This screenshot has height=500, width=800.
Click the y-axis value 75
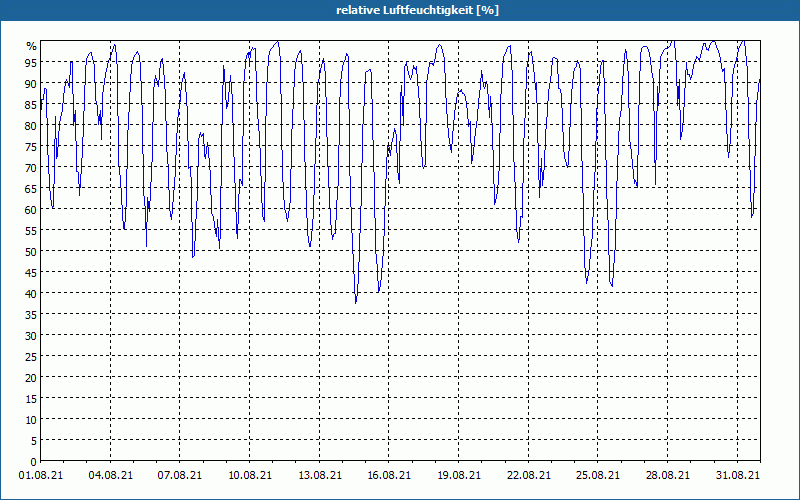(31, 147)
